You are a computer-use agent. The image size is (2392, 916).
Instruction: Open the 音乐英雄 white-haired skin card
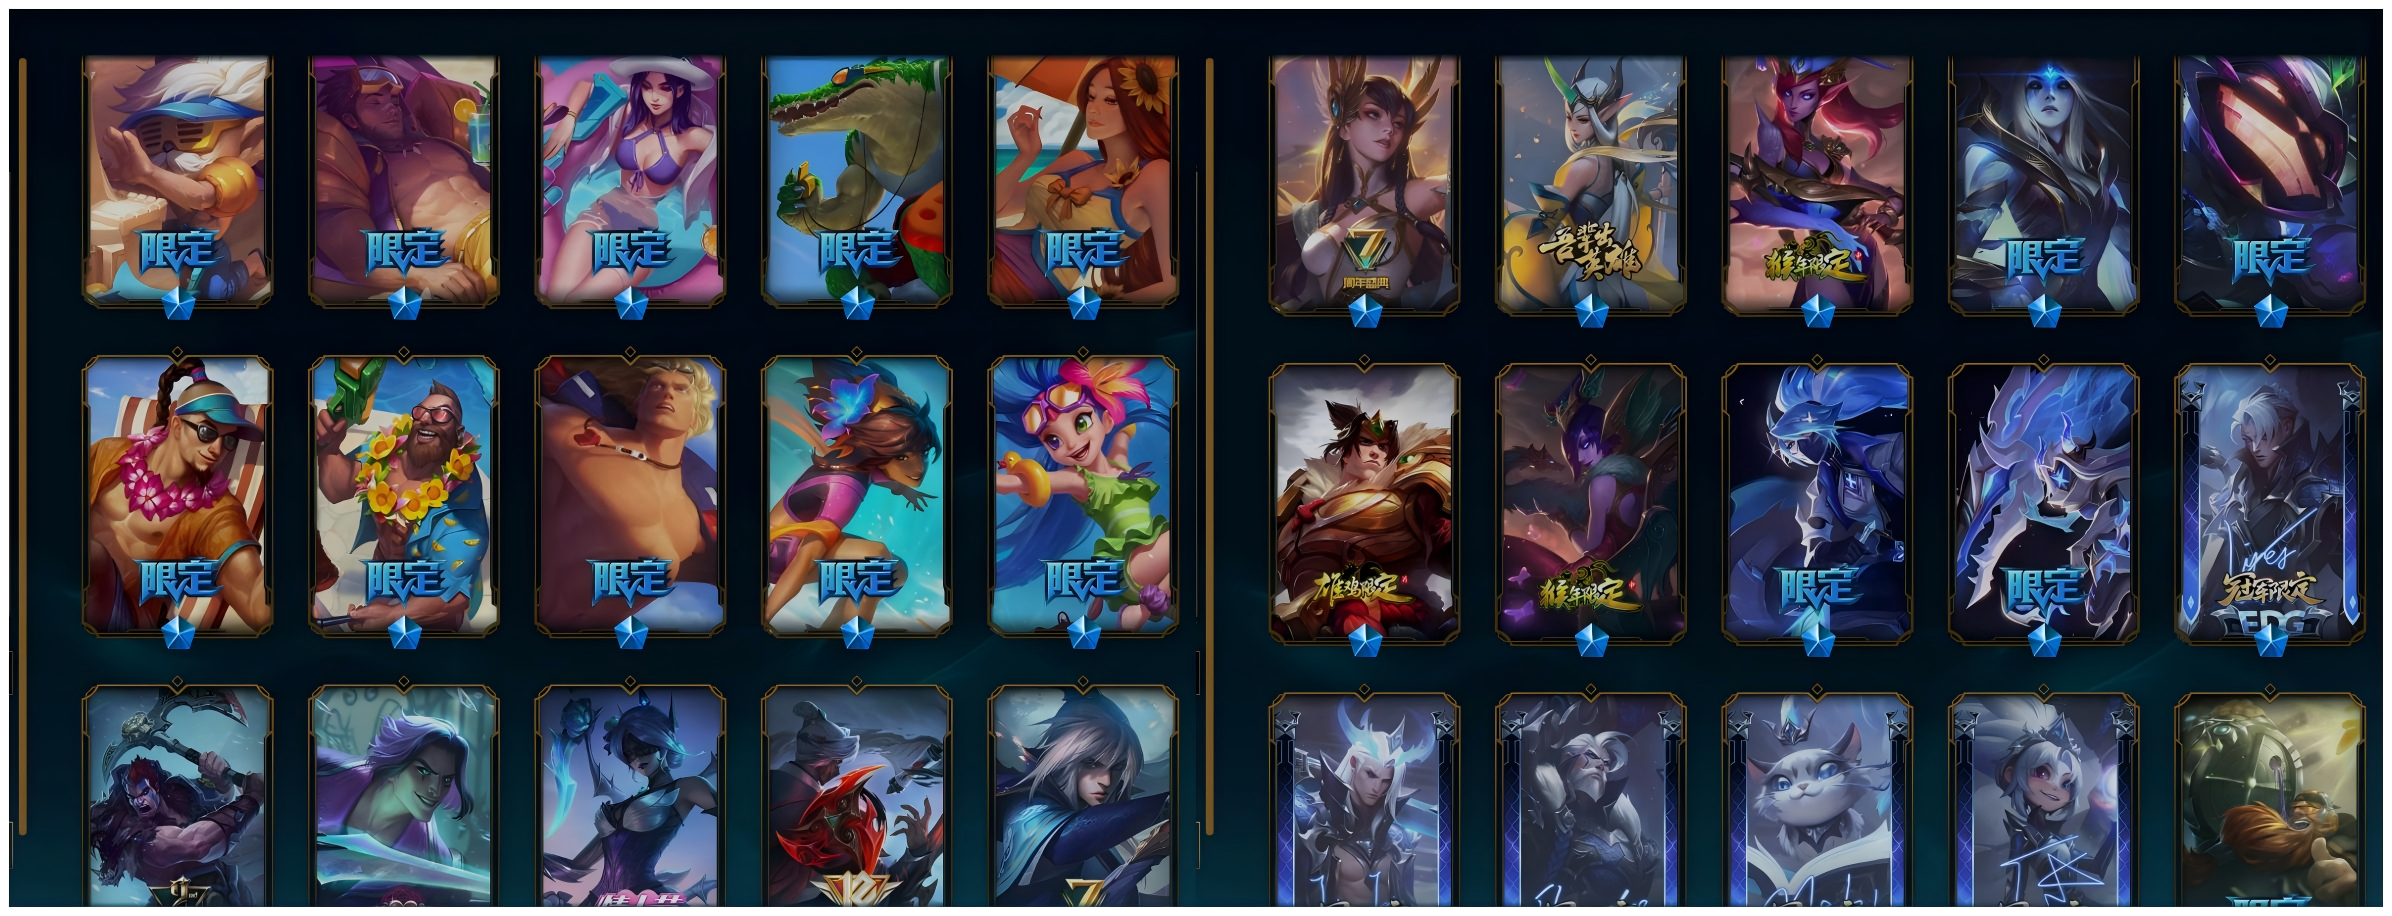click(x=1590, y=184)
